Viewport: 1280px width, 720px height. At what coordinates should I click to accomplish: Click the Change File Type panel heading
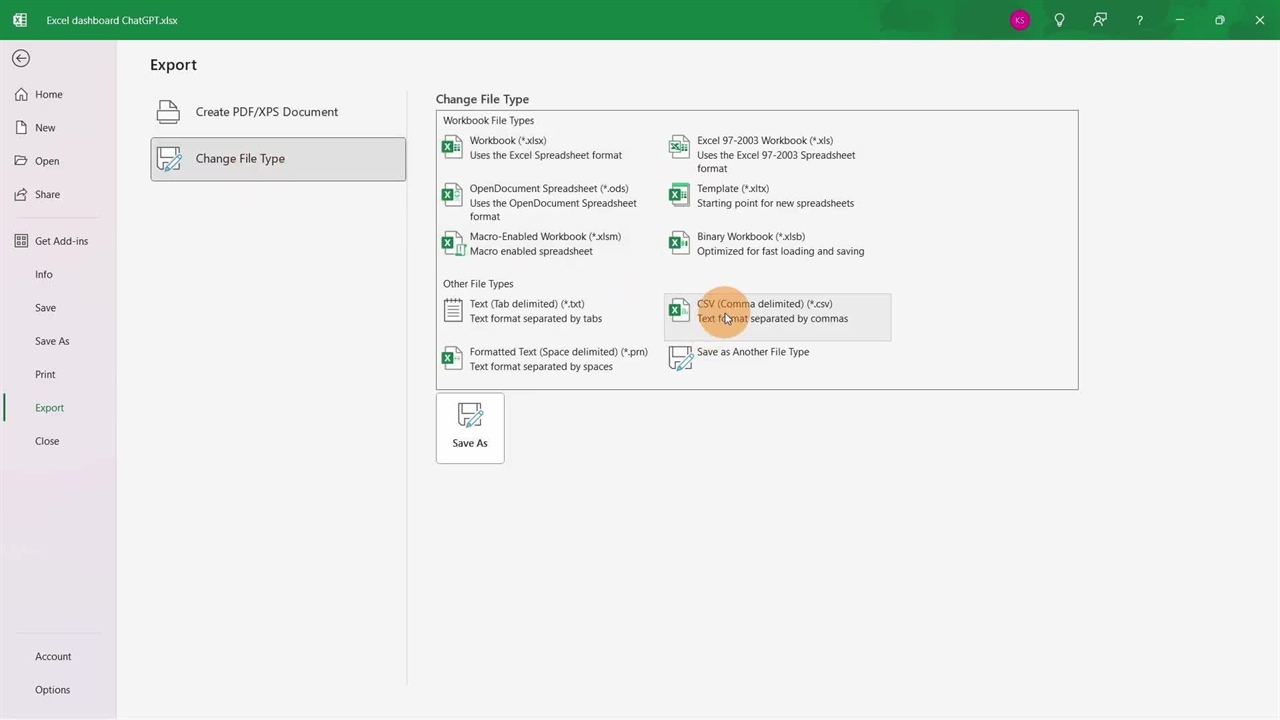[x=482, y=99]
